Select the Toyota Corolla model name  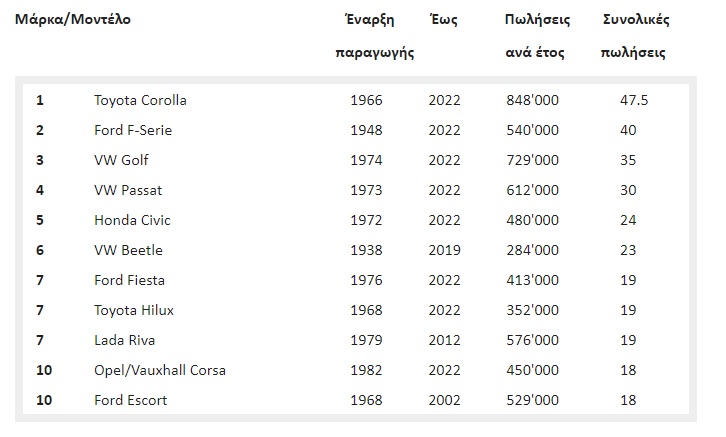(140, 100)
